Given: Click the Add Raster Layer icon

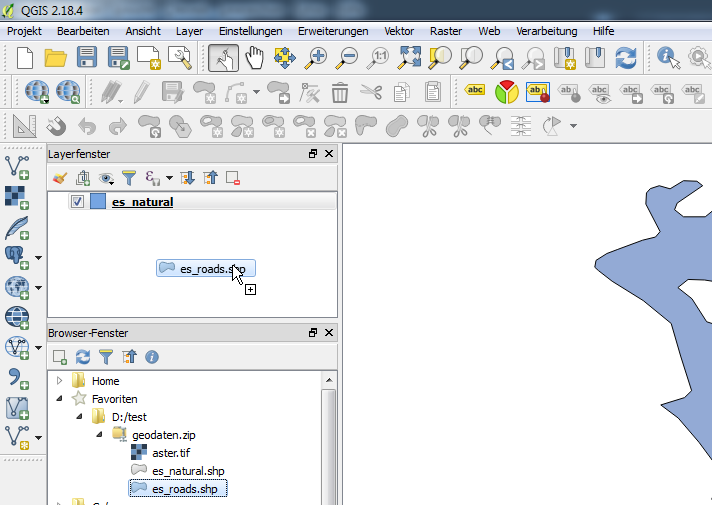Looking at the screenshot, I should (17, 198).
